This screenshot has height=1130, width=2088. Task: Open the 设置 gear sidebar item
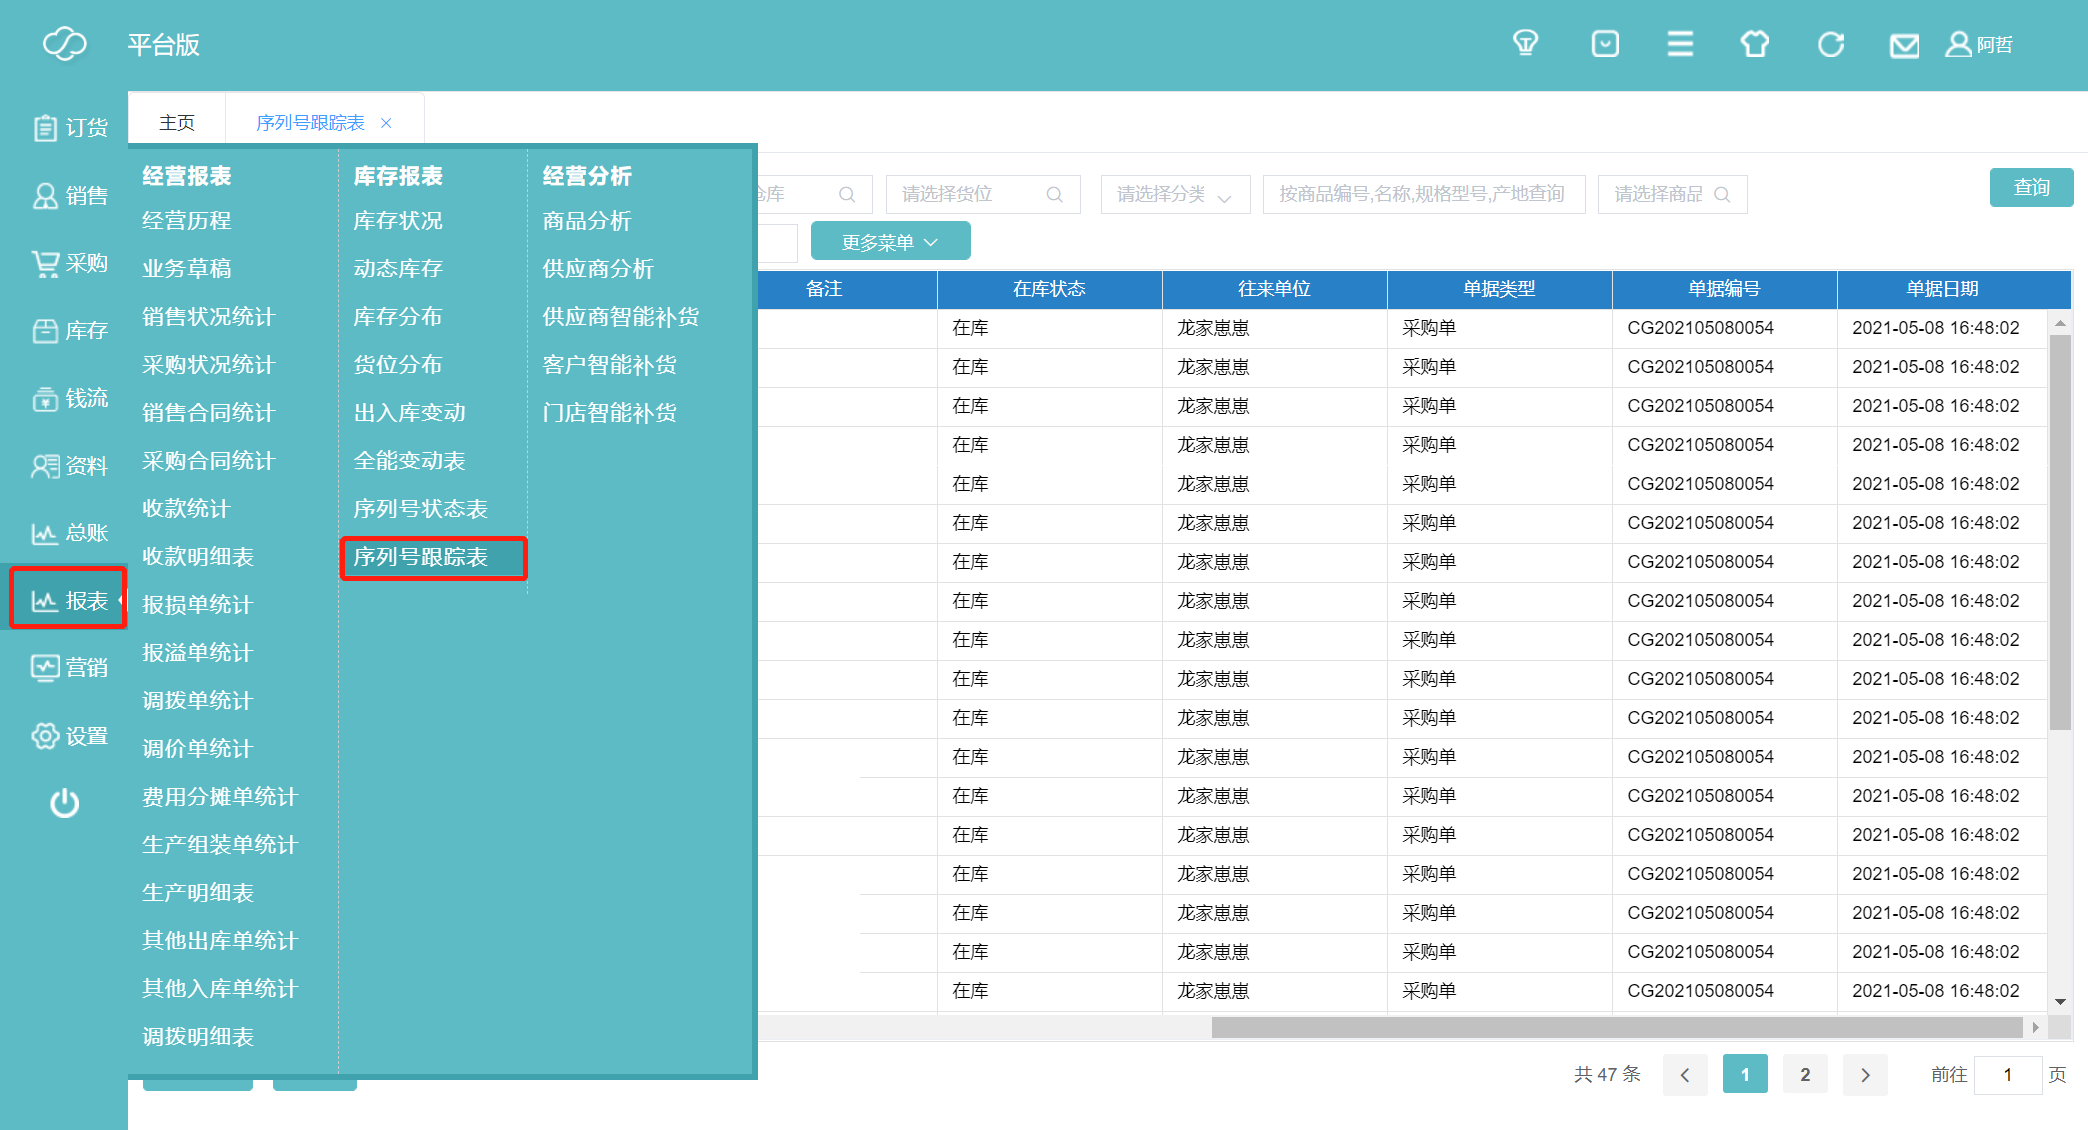70,736
